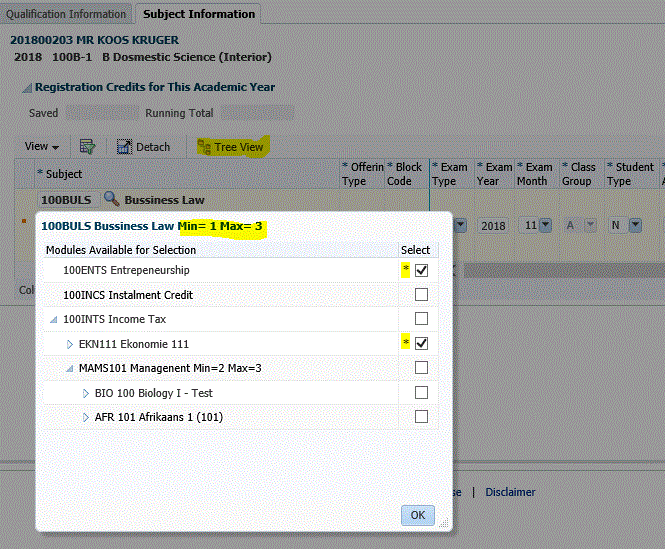The height and width of the screenshot is (549, 666).
Task: Tick the 100INTS Income Tax checkbox
Action: pos(421,319)
